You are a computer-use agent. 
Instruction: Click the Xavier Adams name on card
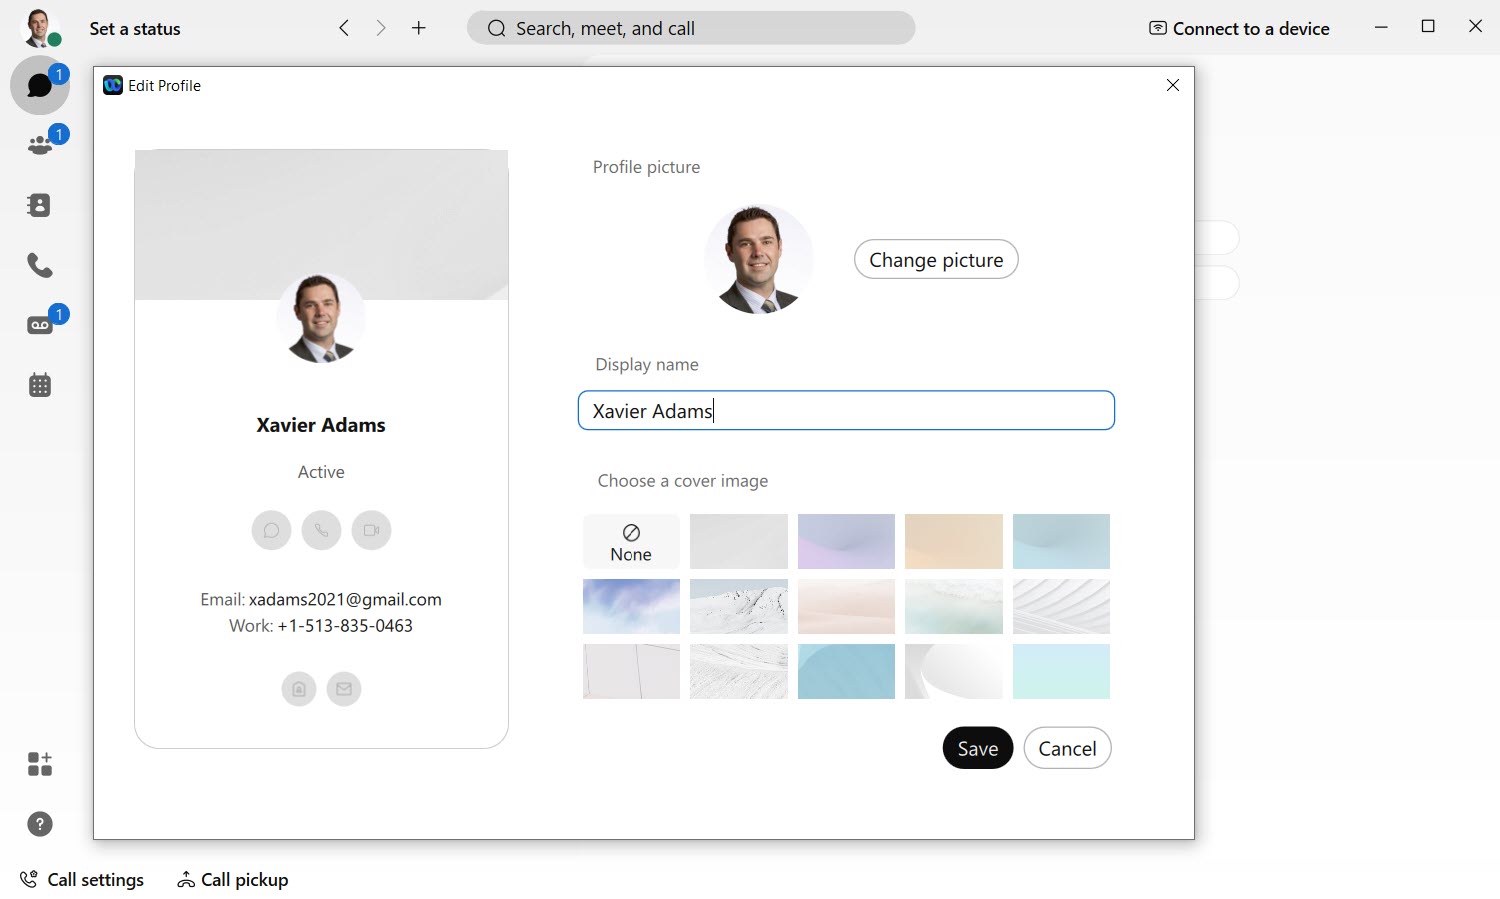[x=321, y=425]
